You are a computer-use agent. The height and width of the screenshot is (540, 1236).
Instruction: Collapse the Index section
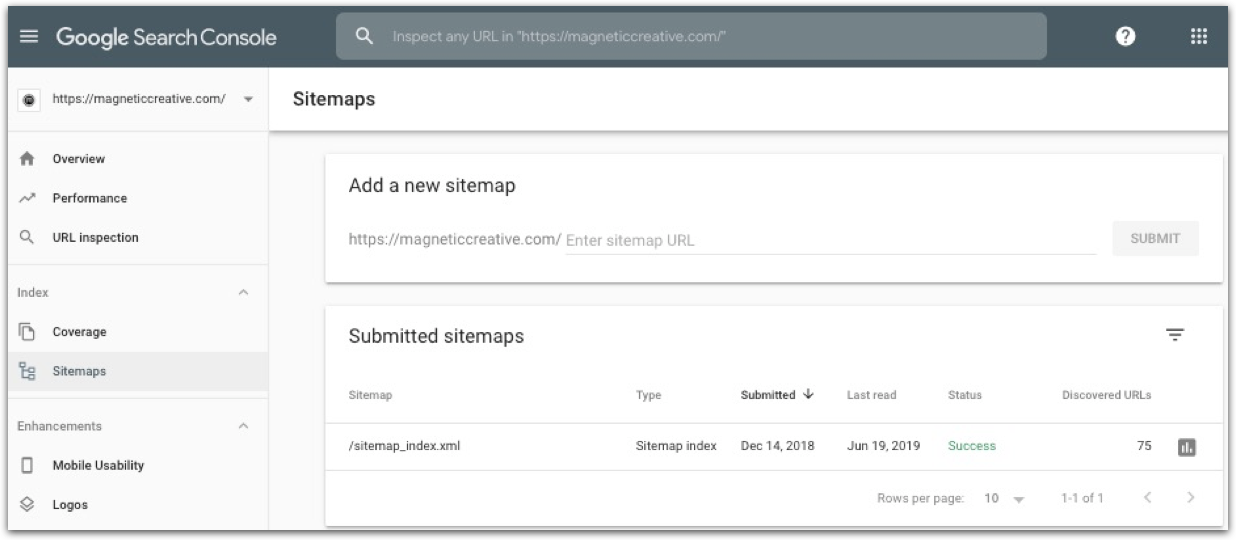pyautogui.click(x=243, y=293)
